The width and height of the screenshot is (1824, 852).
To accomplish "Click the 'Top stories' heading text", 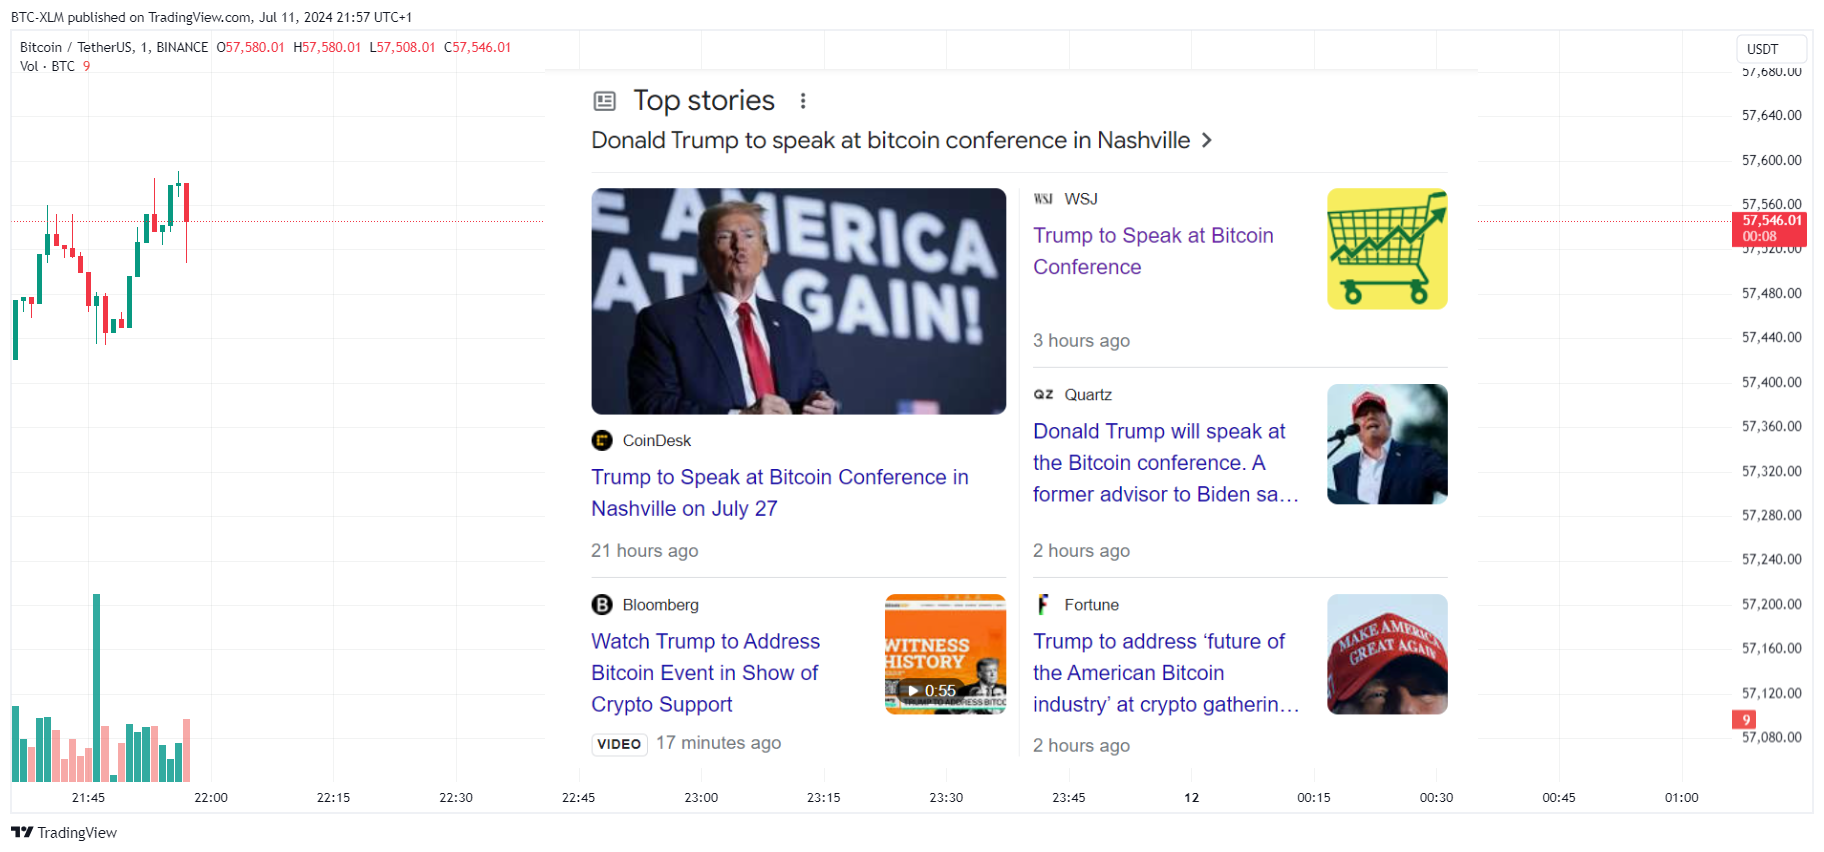I will tap(704, 101).
